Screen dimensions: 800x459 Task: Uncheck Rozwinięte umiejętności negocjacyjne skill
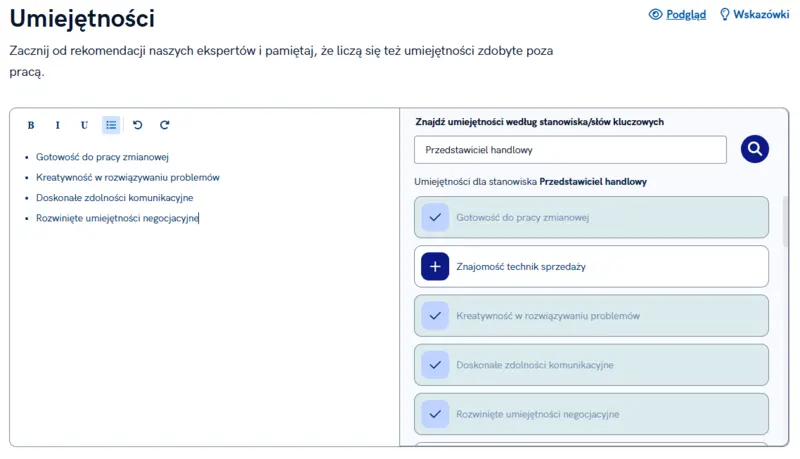pos(435,414)
